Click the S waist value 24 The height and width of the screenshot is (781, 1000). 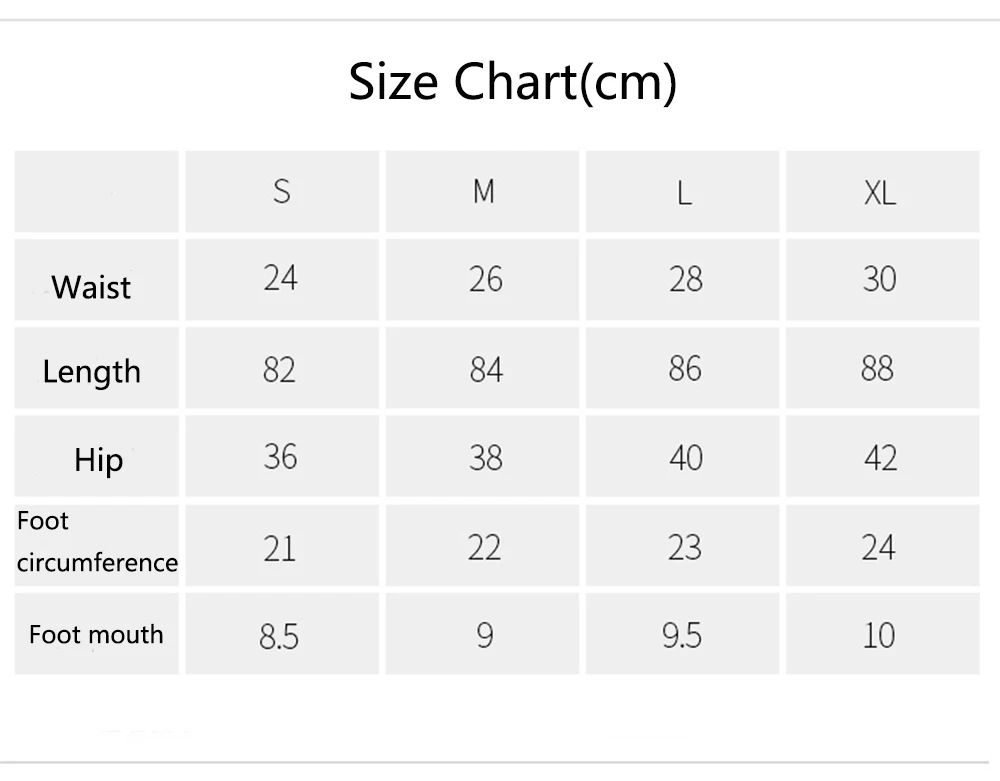pos(281,279)
